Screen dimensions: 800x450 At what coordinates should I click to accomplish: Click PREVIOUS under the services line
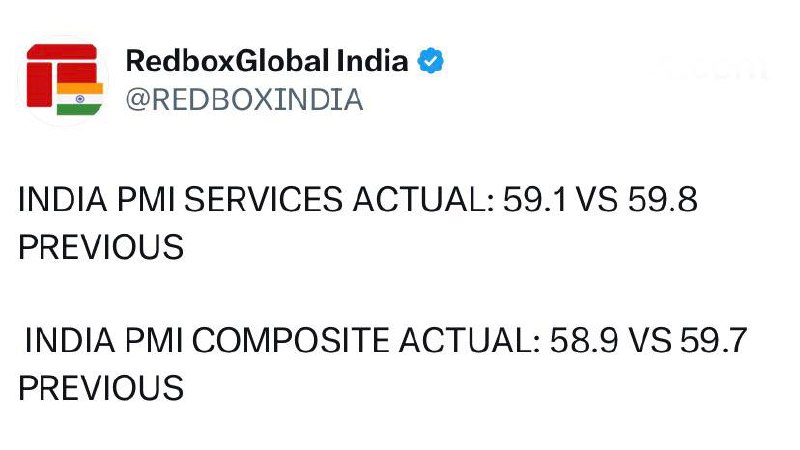point(101,247)
